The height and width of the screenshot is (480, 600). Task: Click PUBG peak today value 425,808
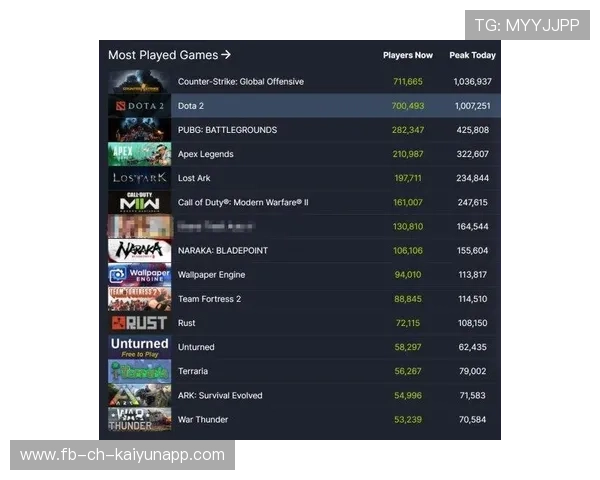(473, 130)
